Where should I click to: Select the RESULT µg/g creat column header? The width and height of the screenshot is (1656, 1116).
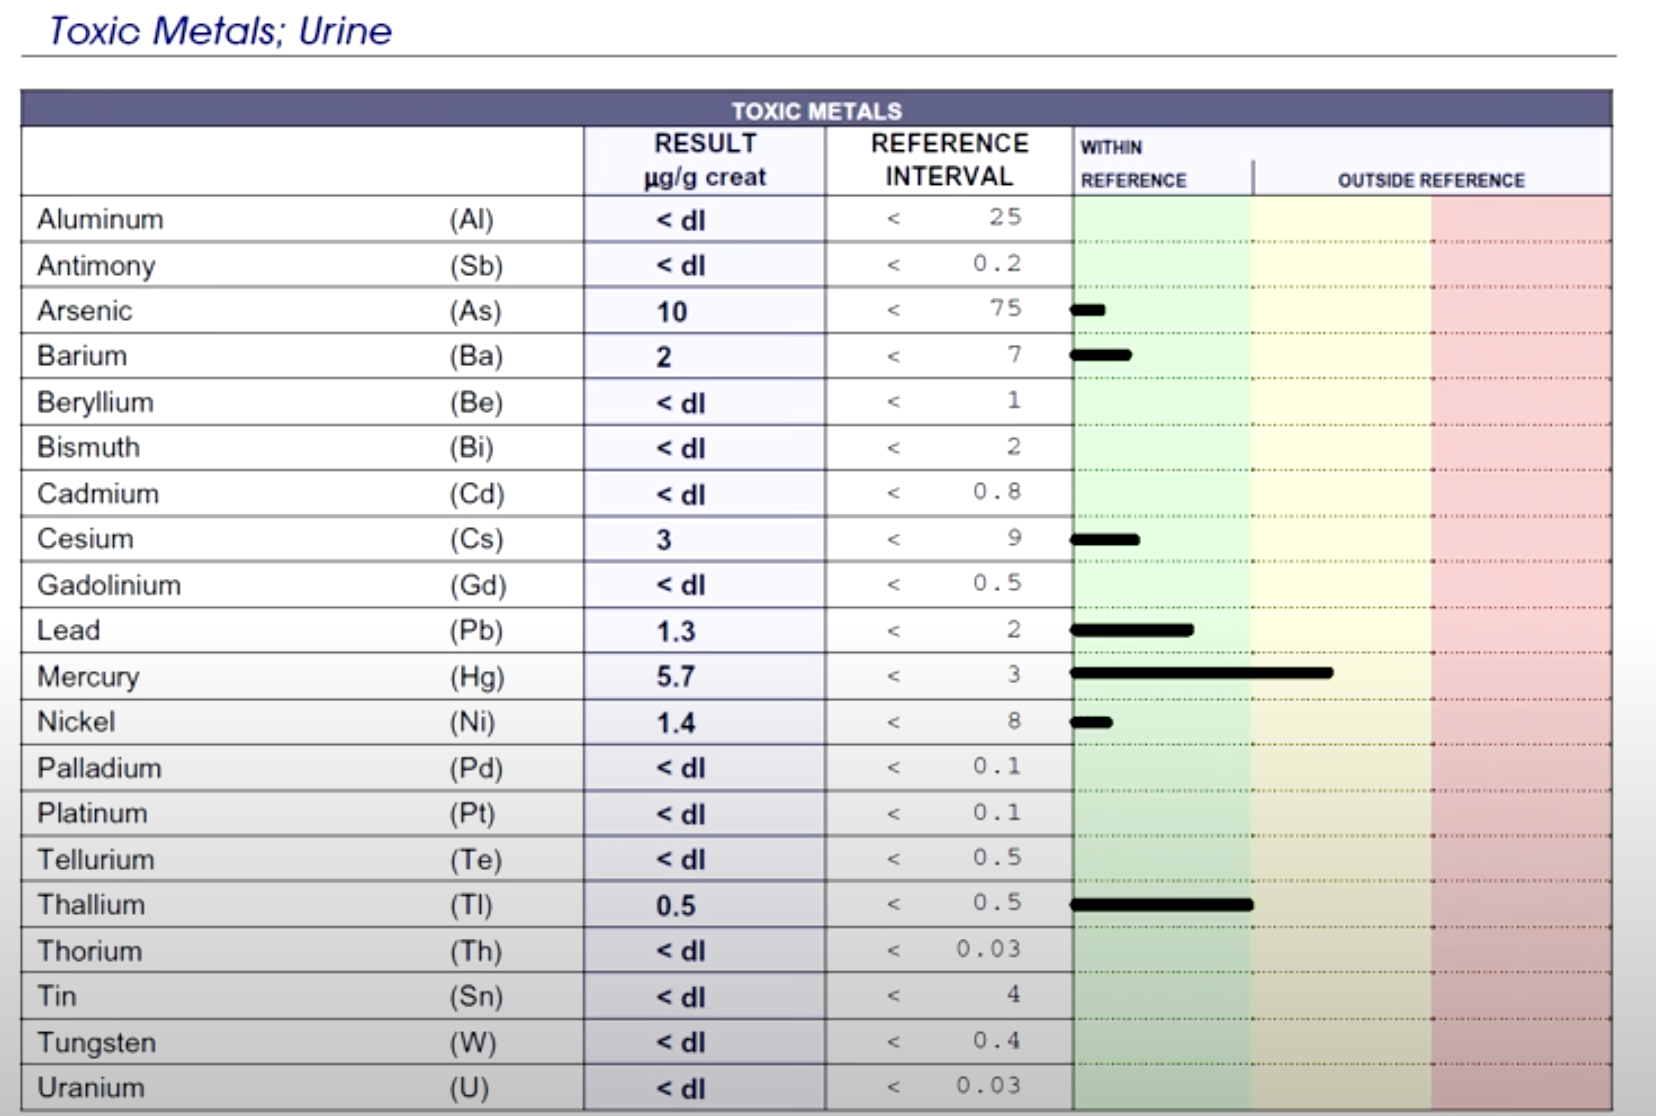705,160
